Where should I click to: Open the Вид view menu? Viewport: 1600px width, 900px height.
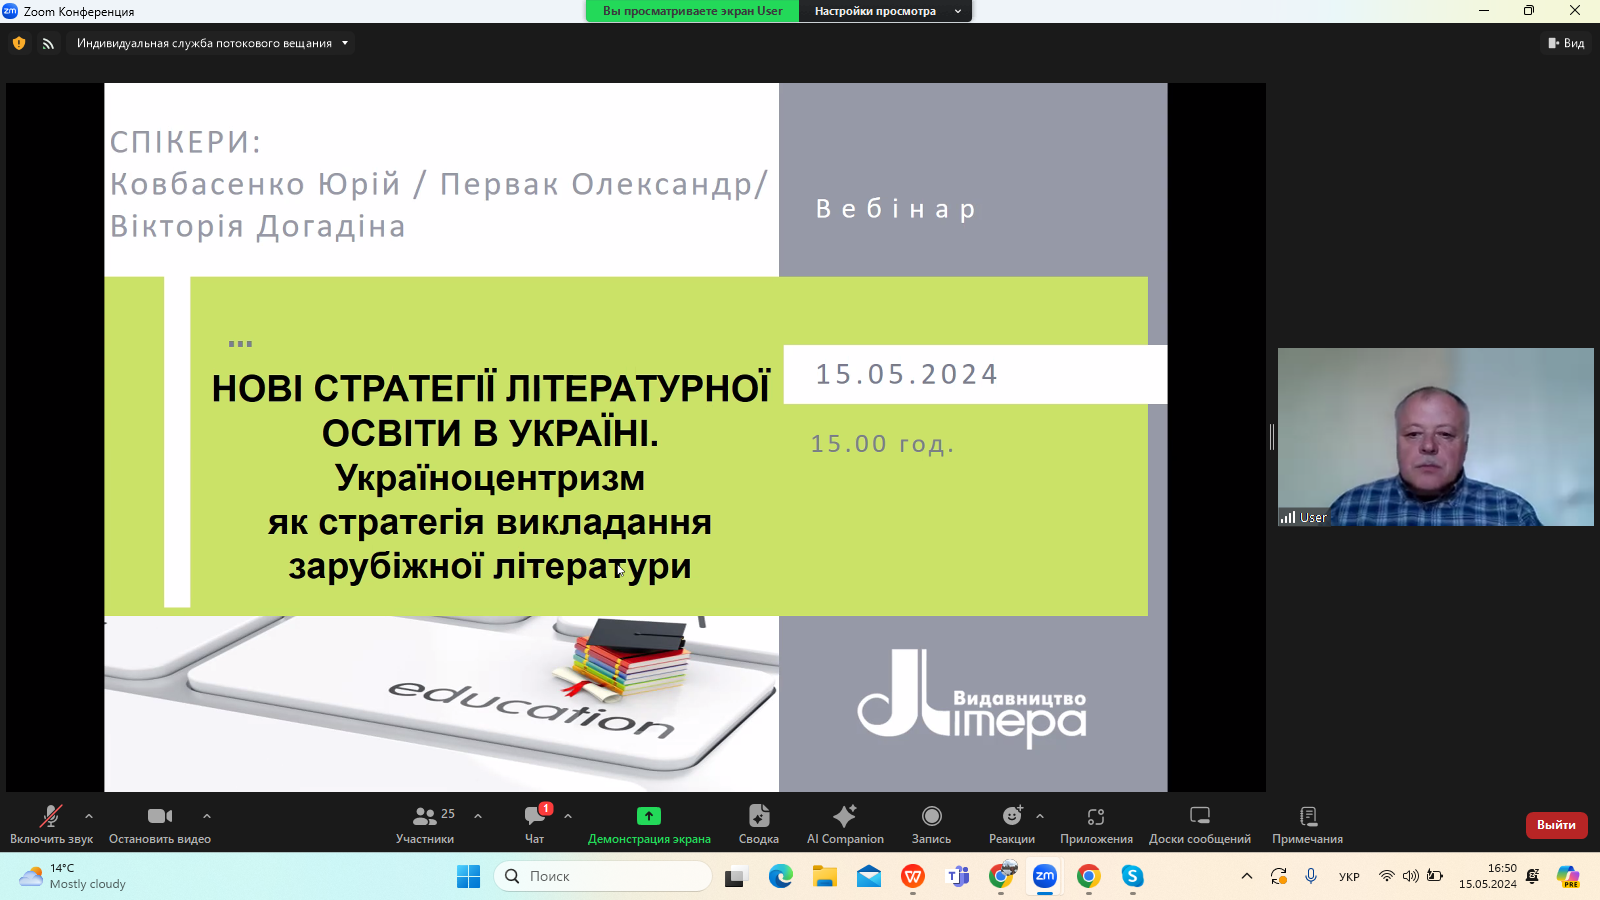coord(1566,43)
